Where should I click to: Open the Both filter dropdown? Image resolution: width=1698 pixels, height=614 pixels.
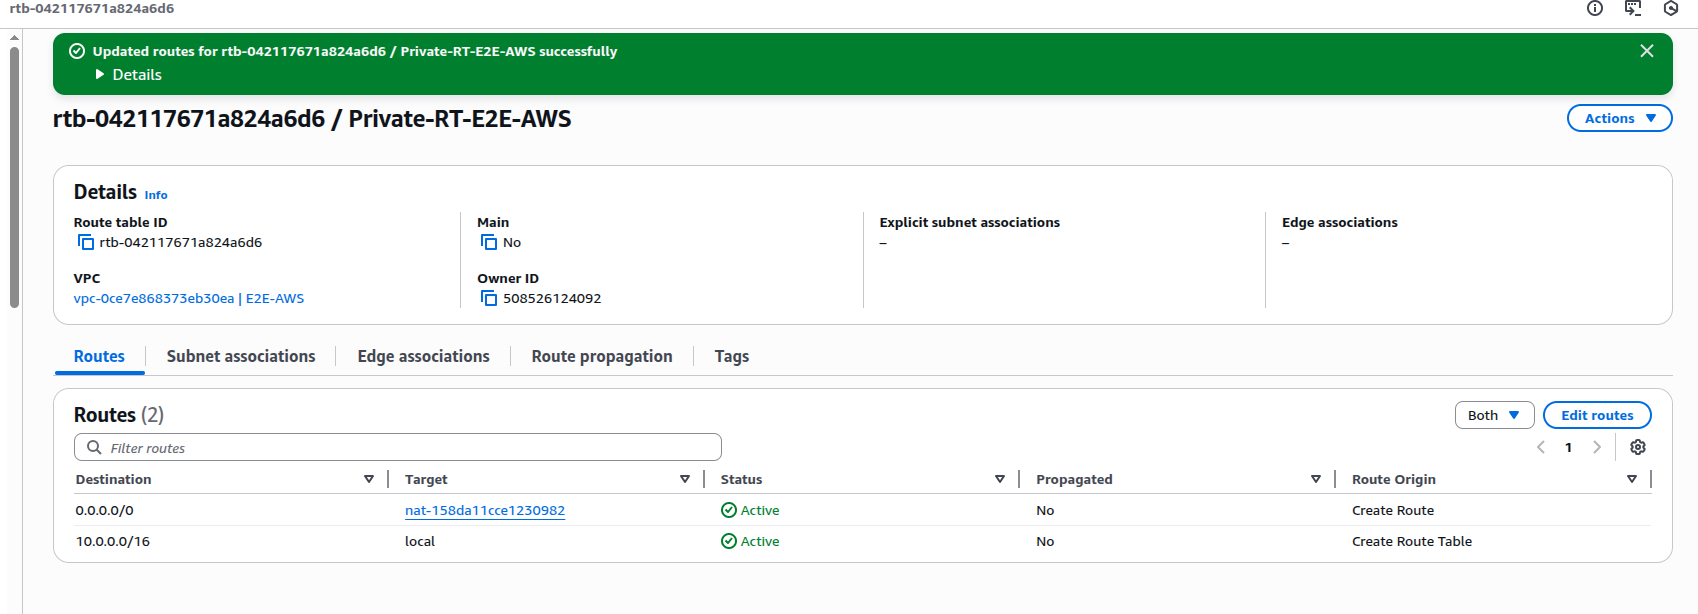tap(1494, 415)
